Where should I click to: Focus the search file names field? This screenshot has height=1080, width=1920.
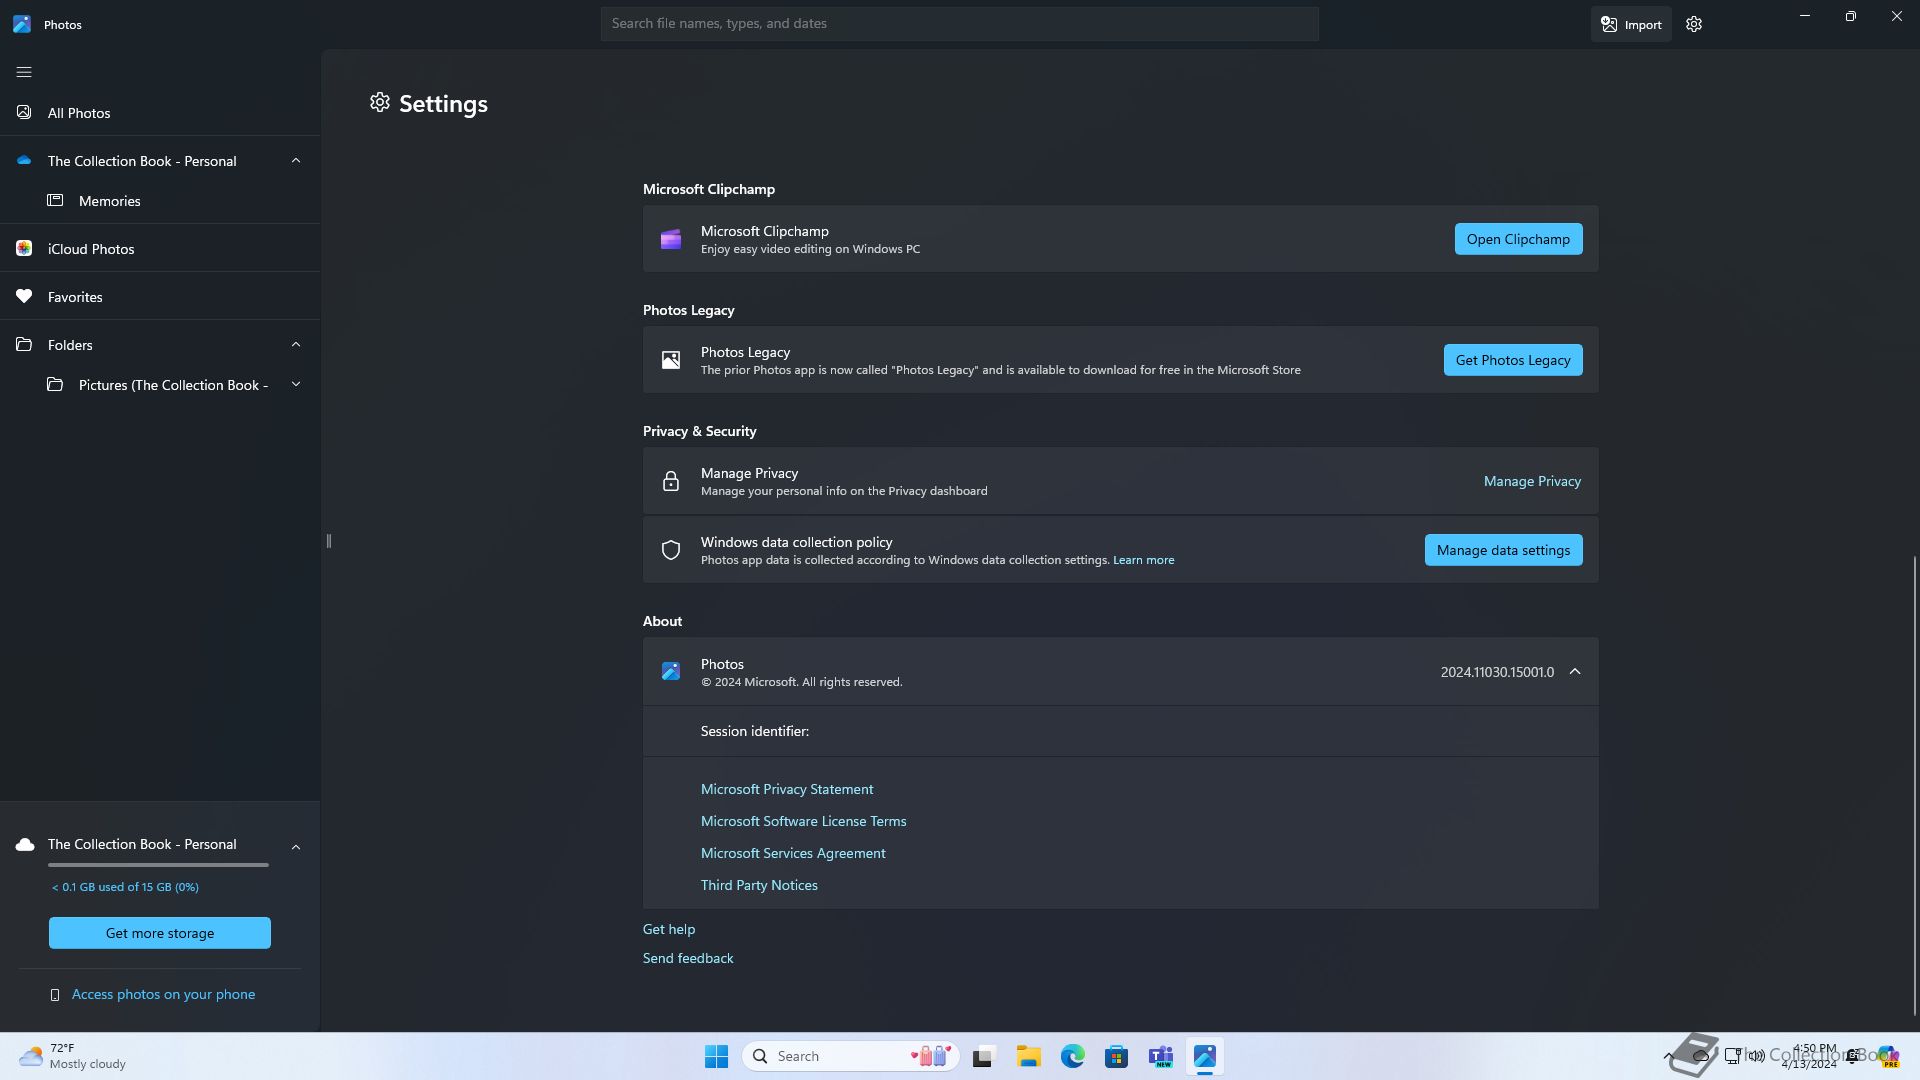[959, 23]
